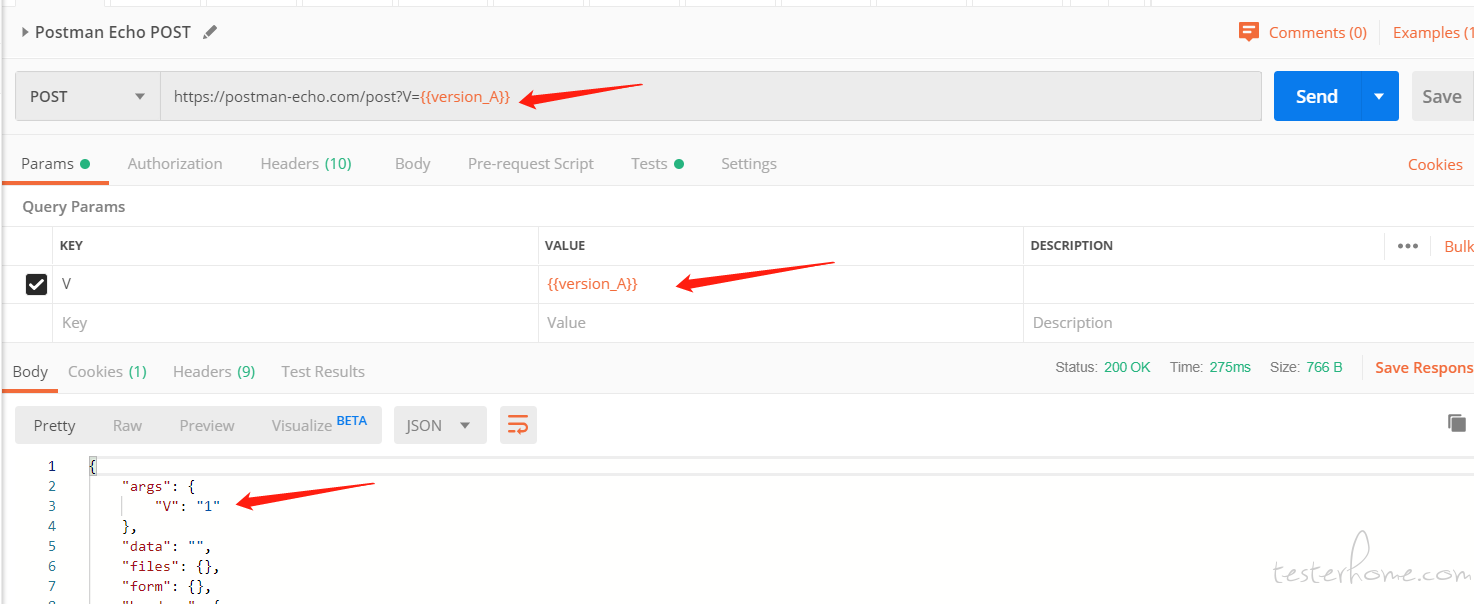Click the request URL input field

(711, 96)
